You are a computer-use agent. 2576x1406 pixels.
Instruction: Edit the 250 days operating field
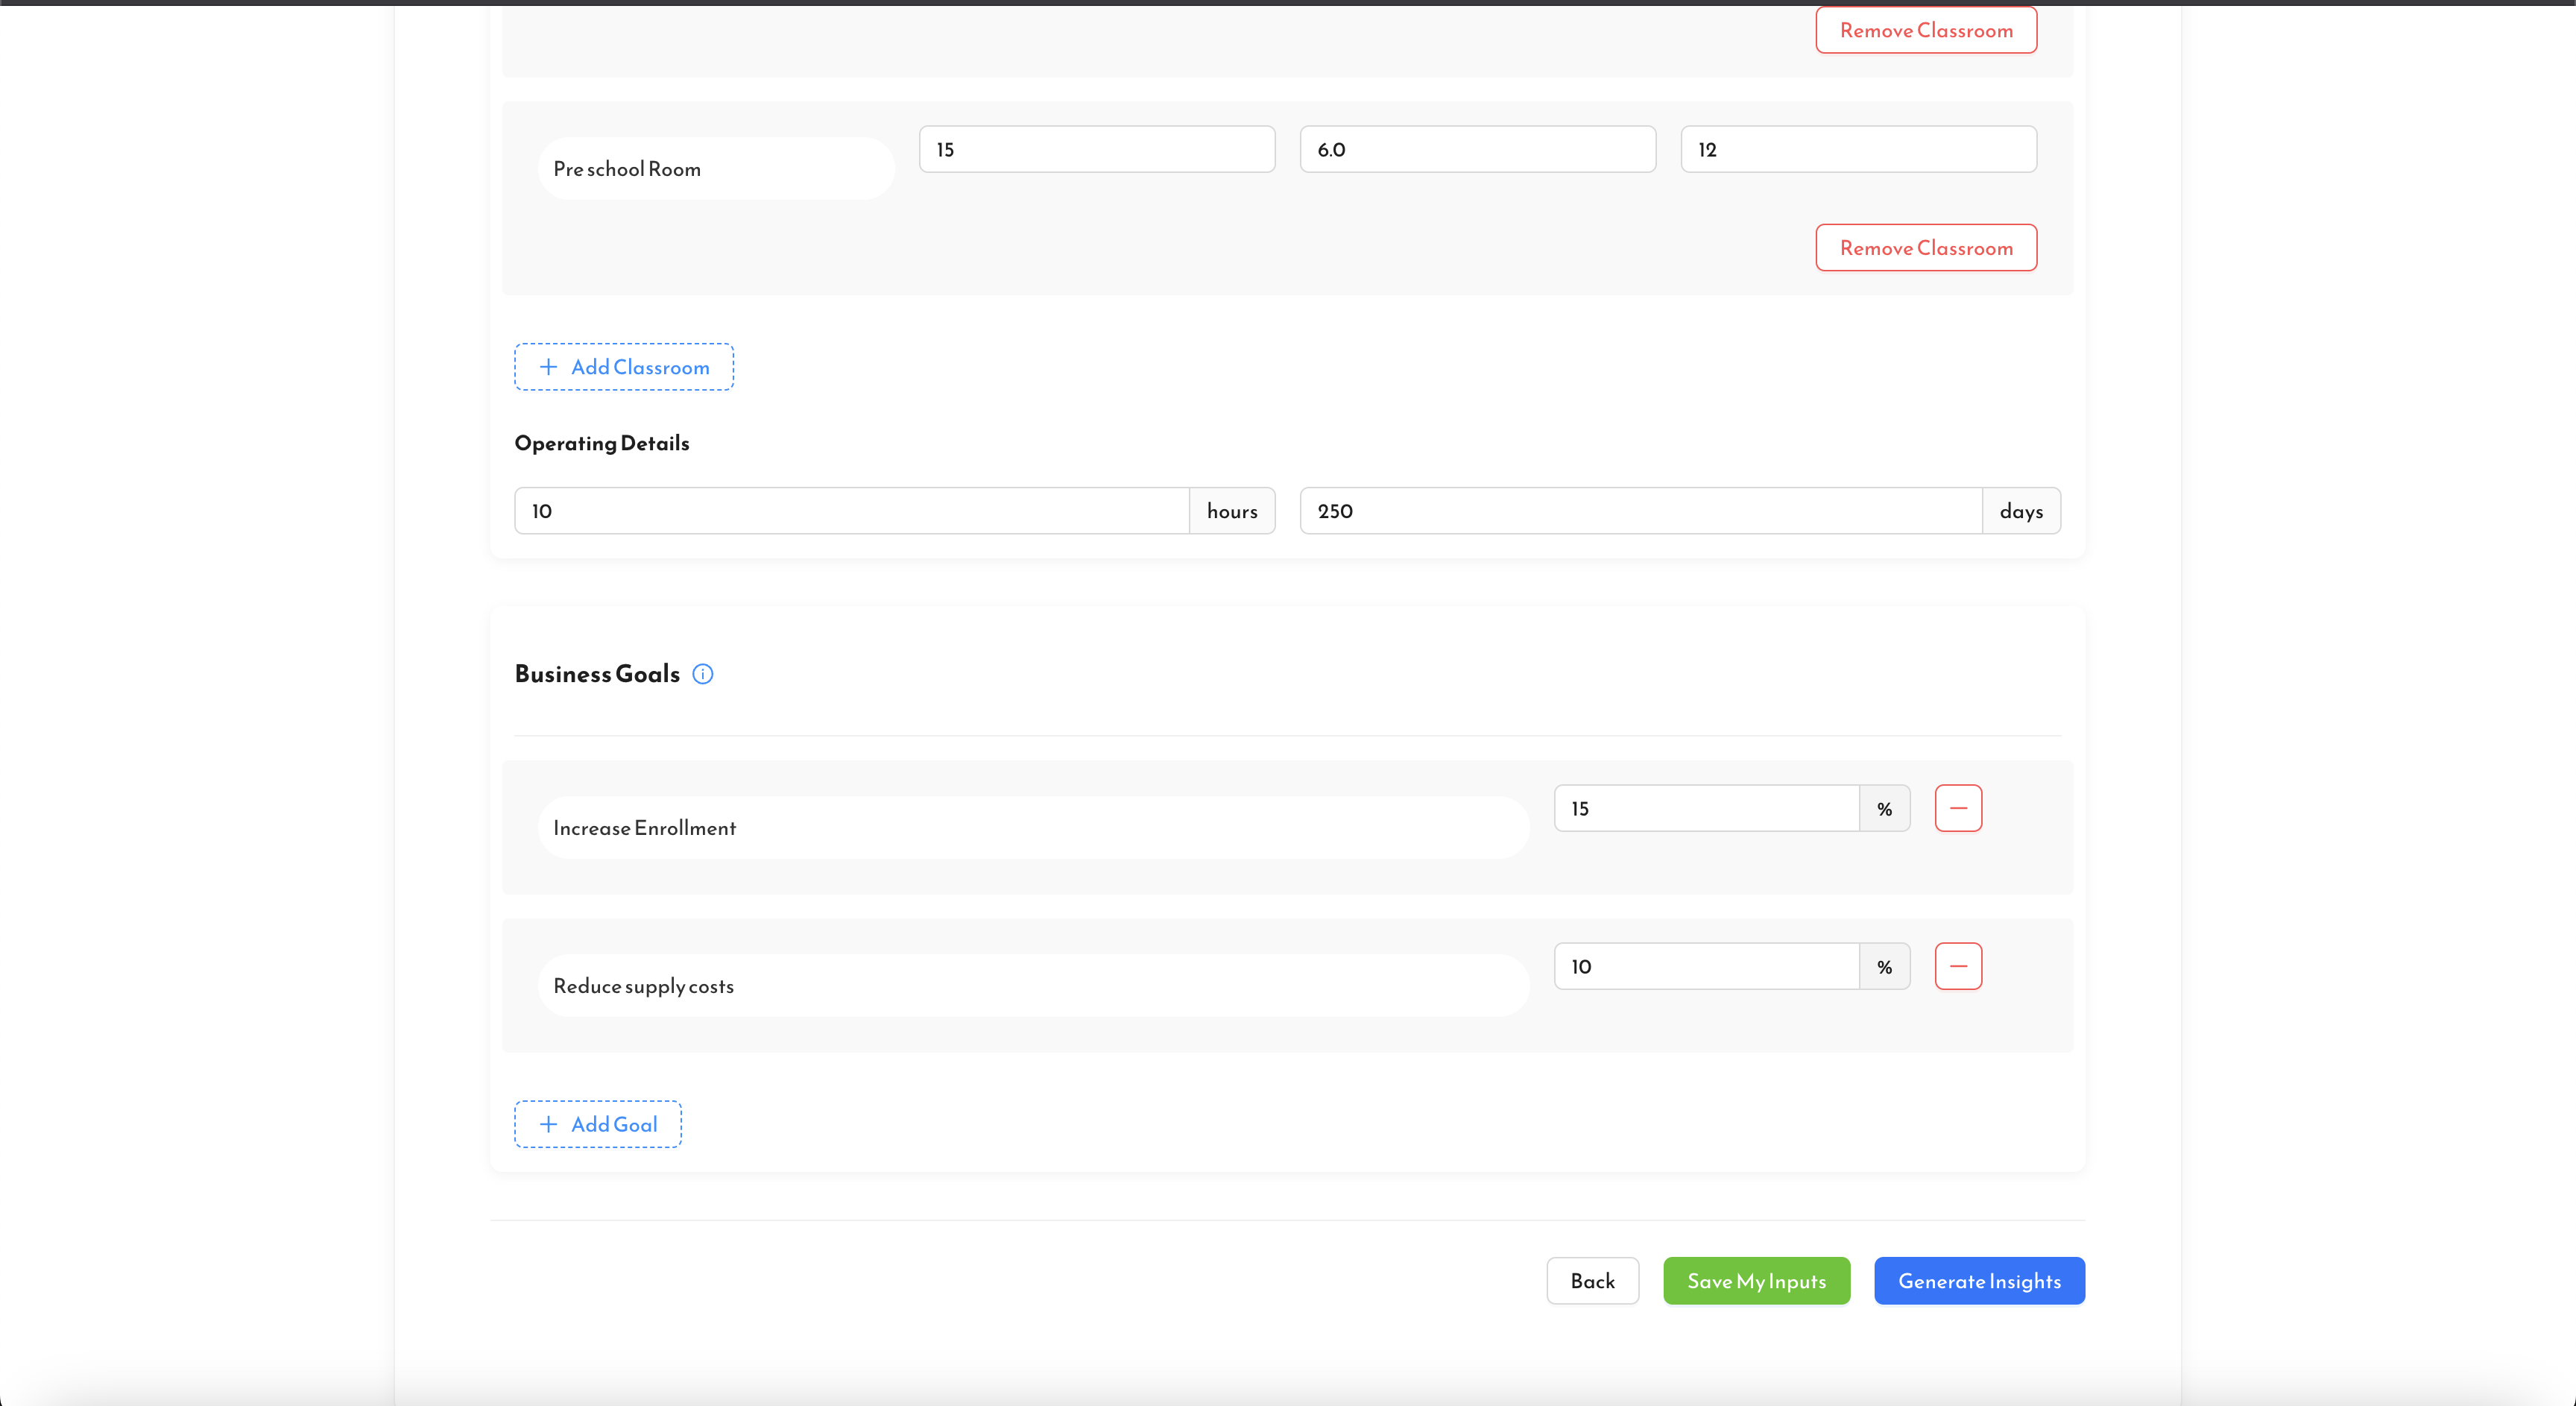1639,510
